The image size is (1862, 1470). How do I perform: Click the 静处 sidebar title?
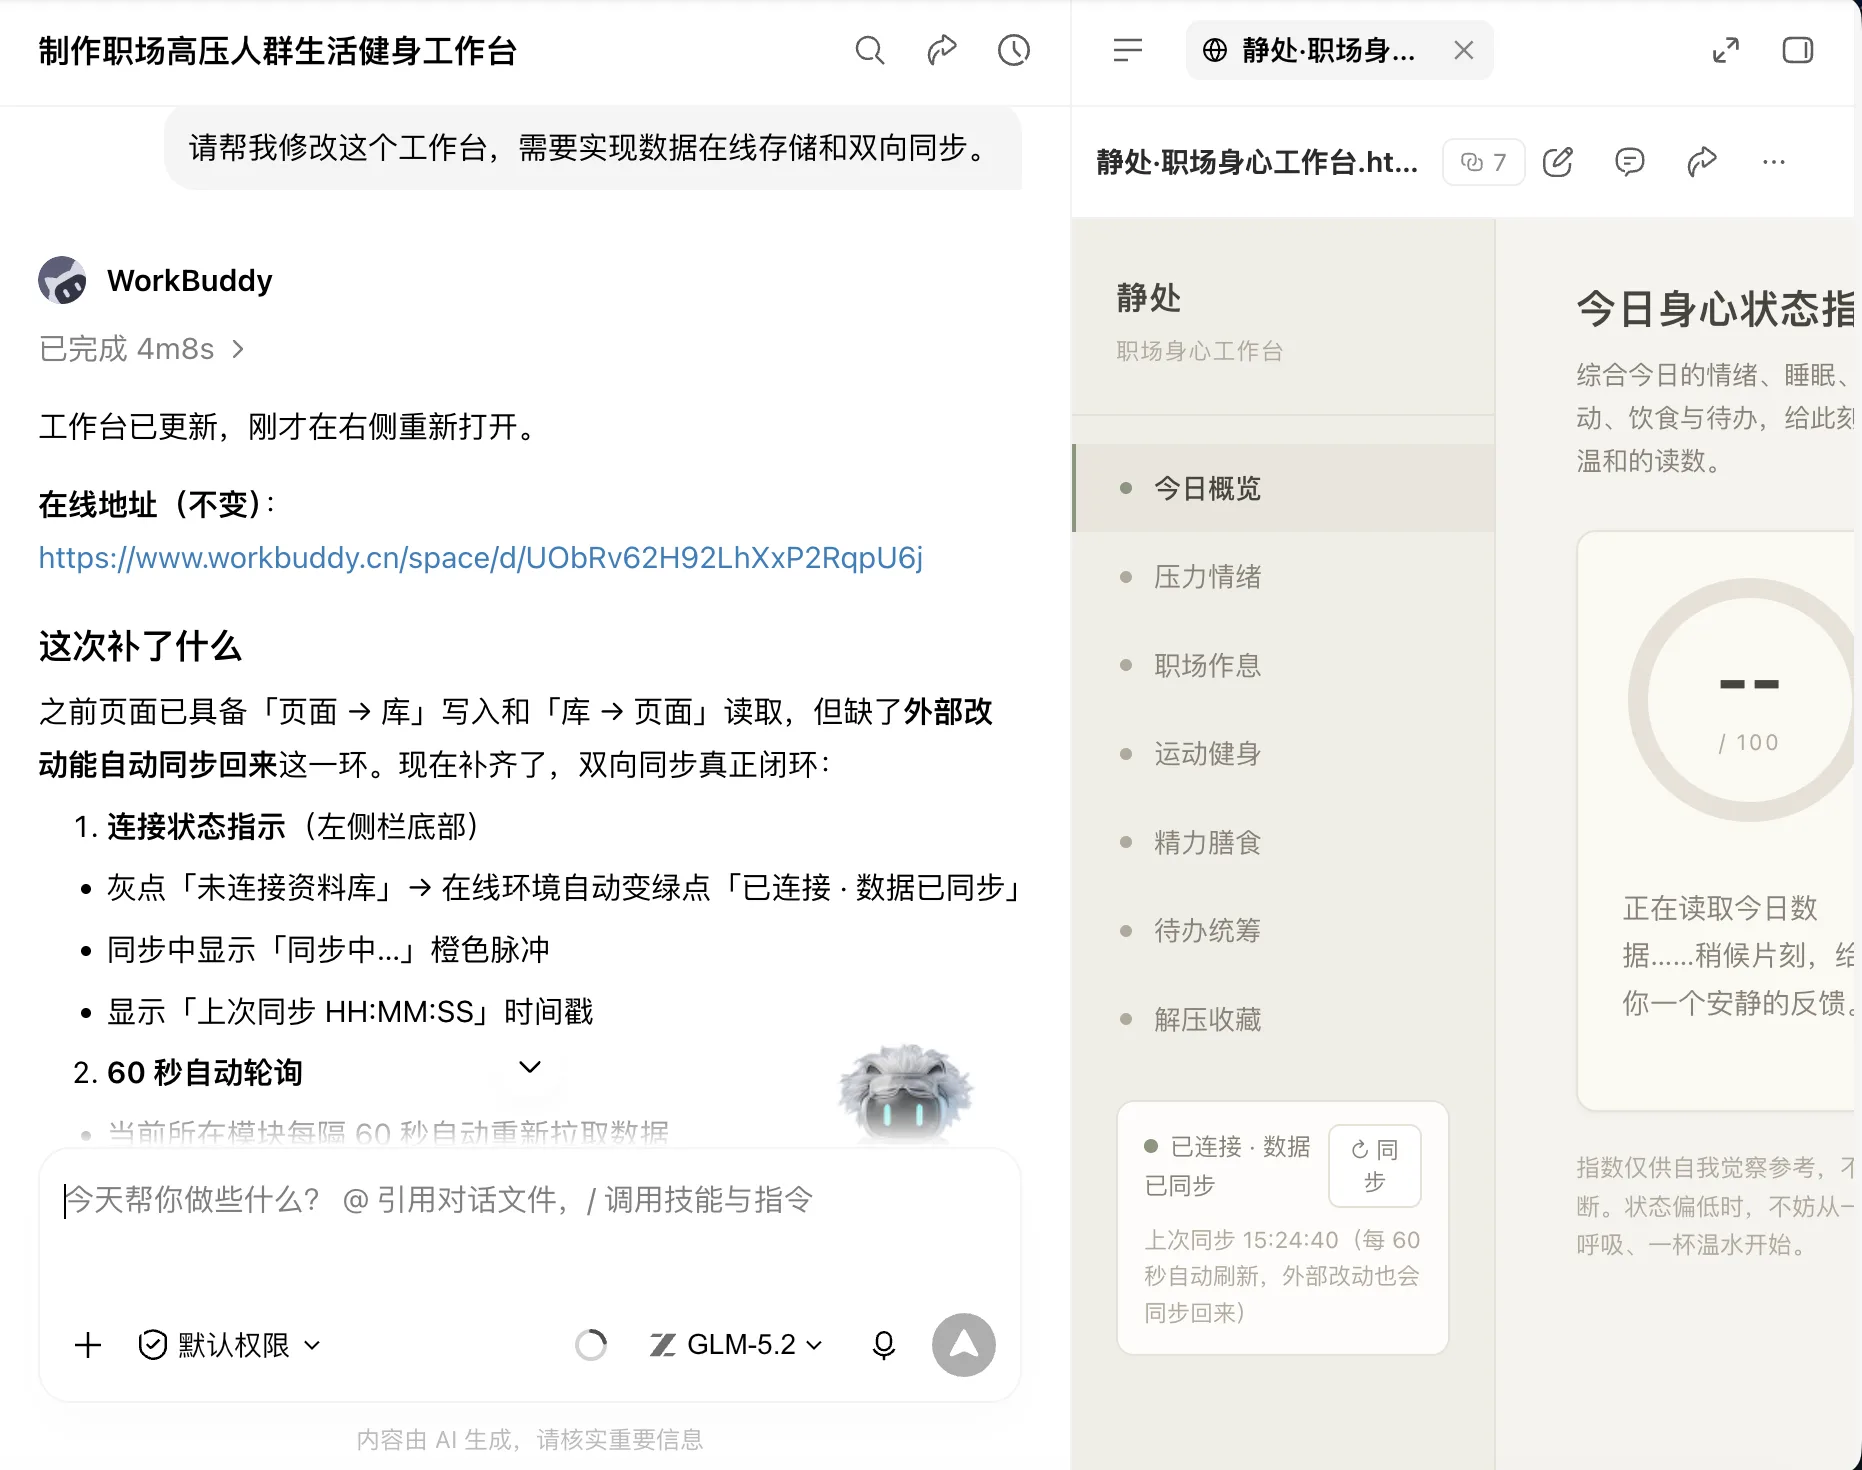point(1148,297)
